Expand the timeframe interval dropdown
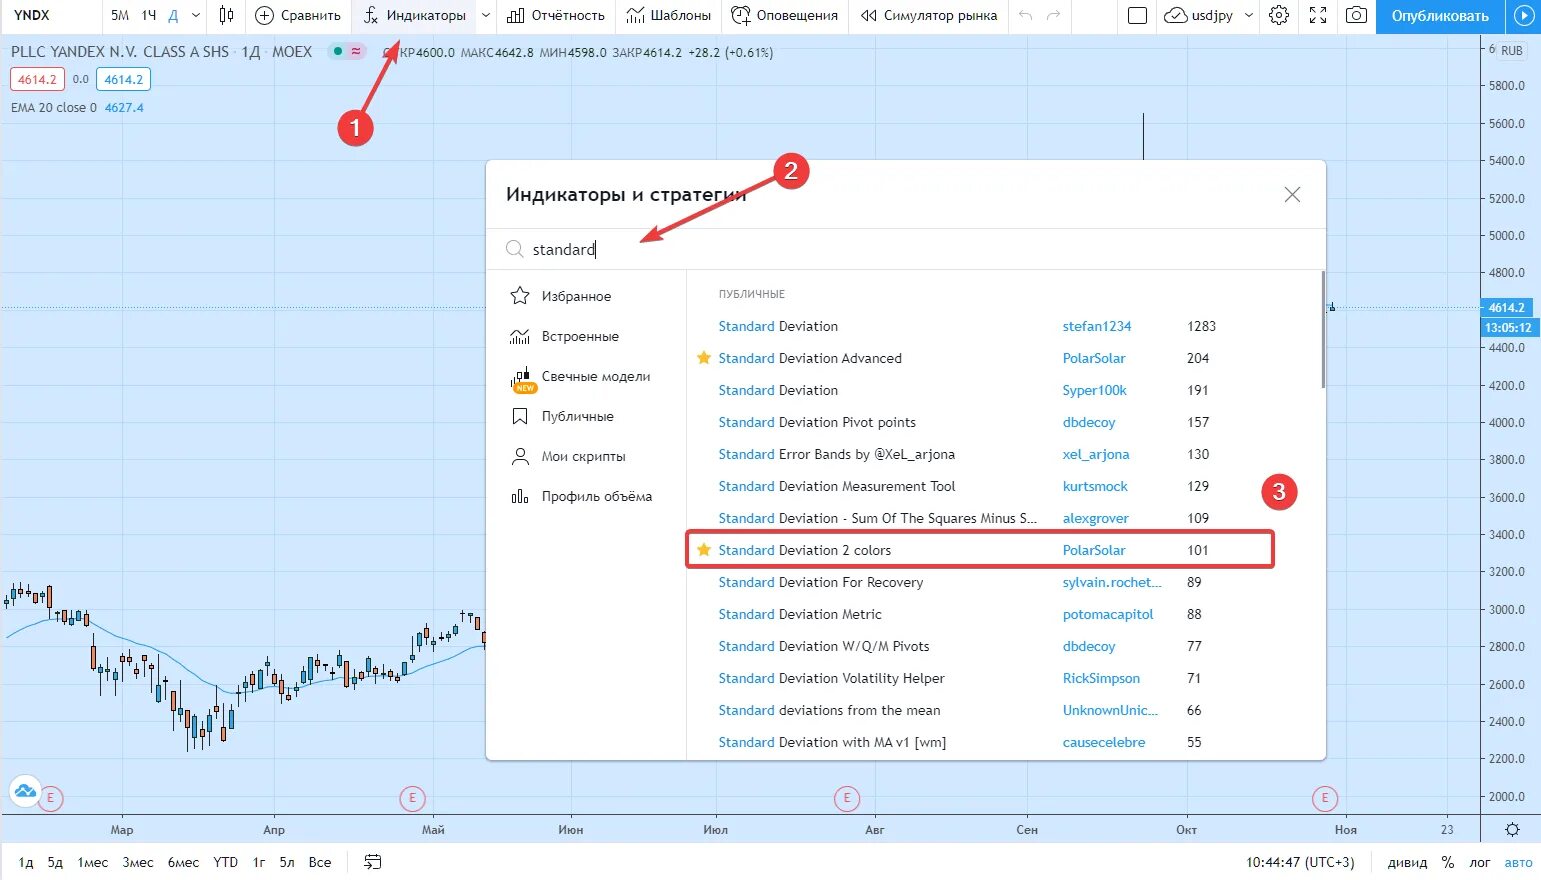 tap(196, 15)
